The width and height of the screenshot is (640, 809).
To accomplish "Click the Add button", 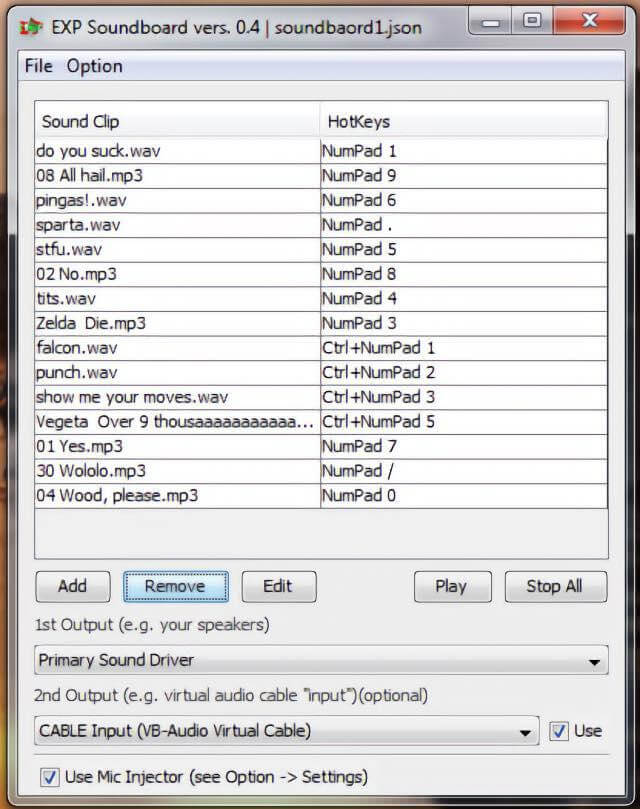I will pos(71,586).
